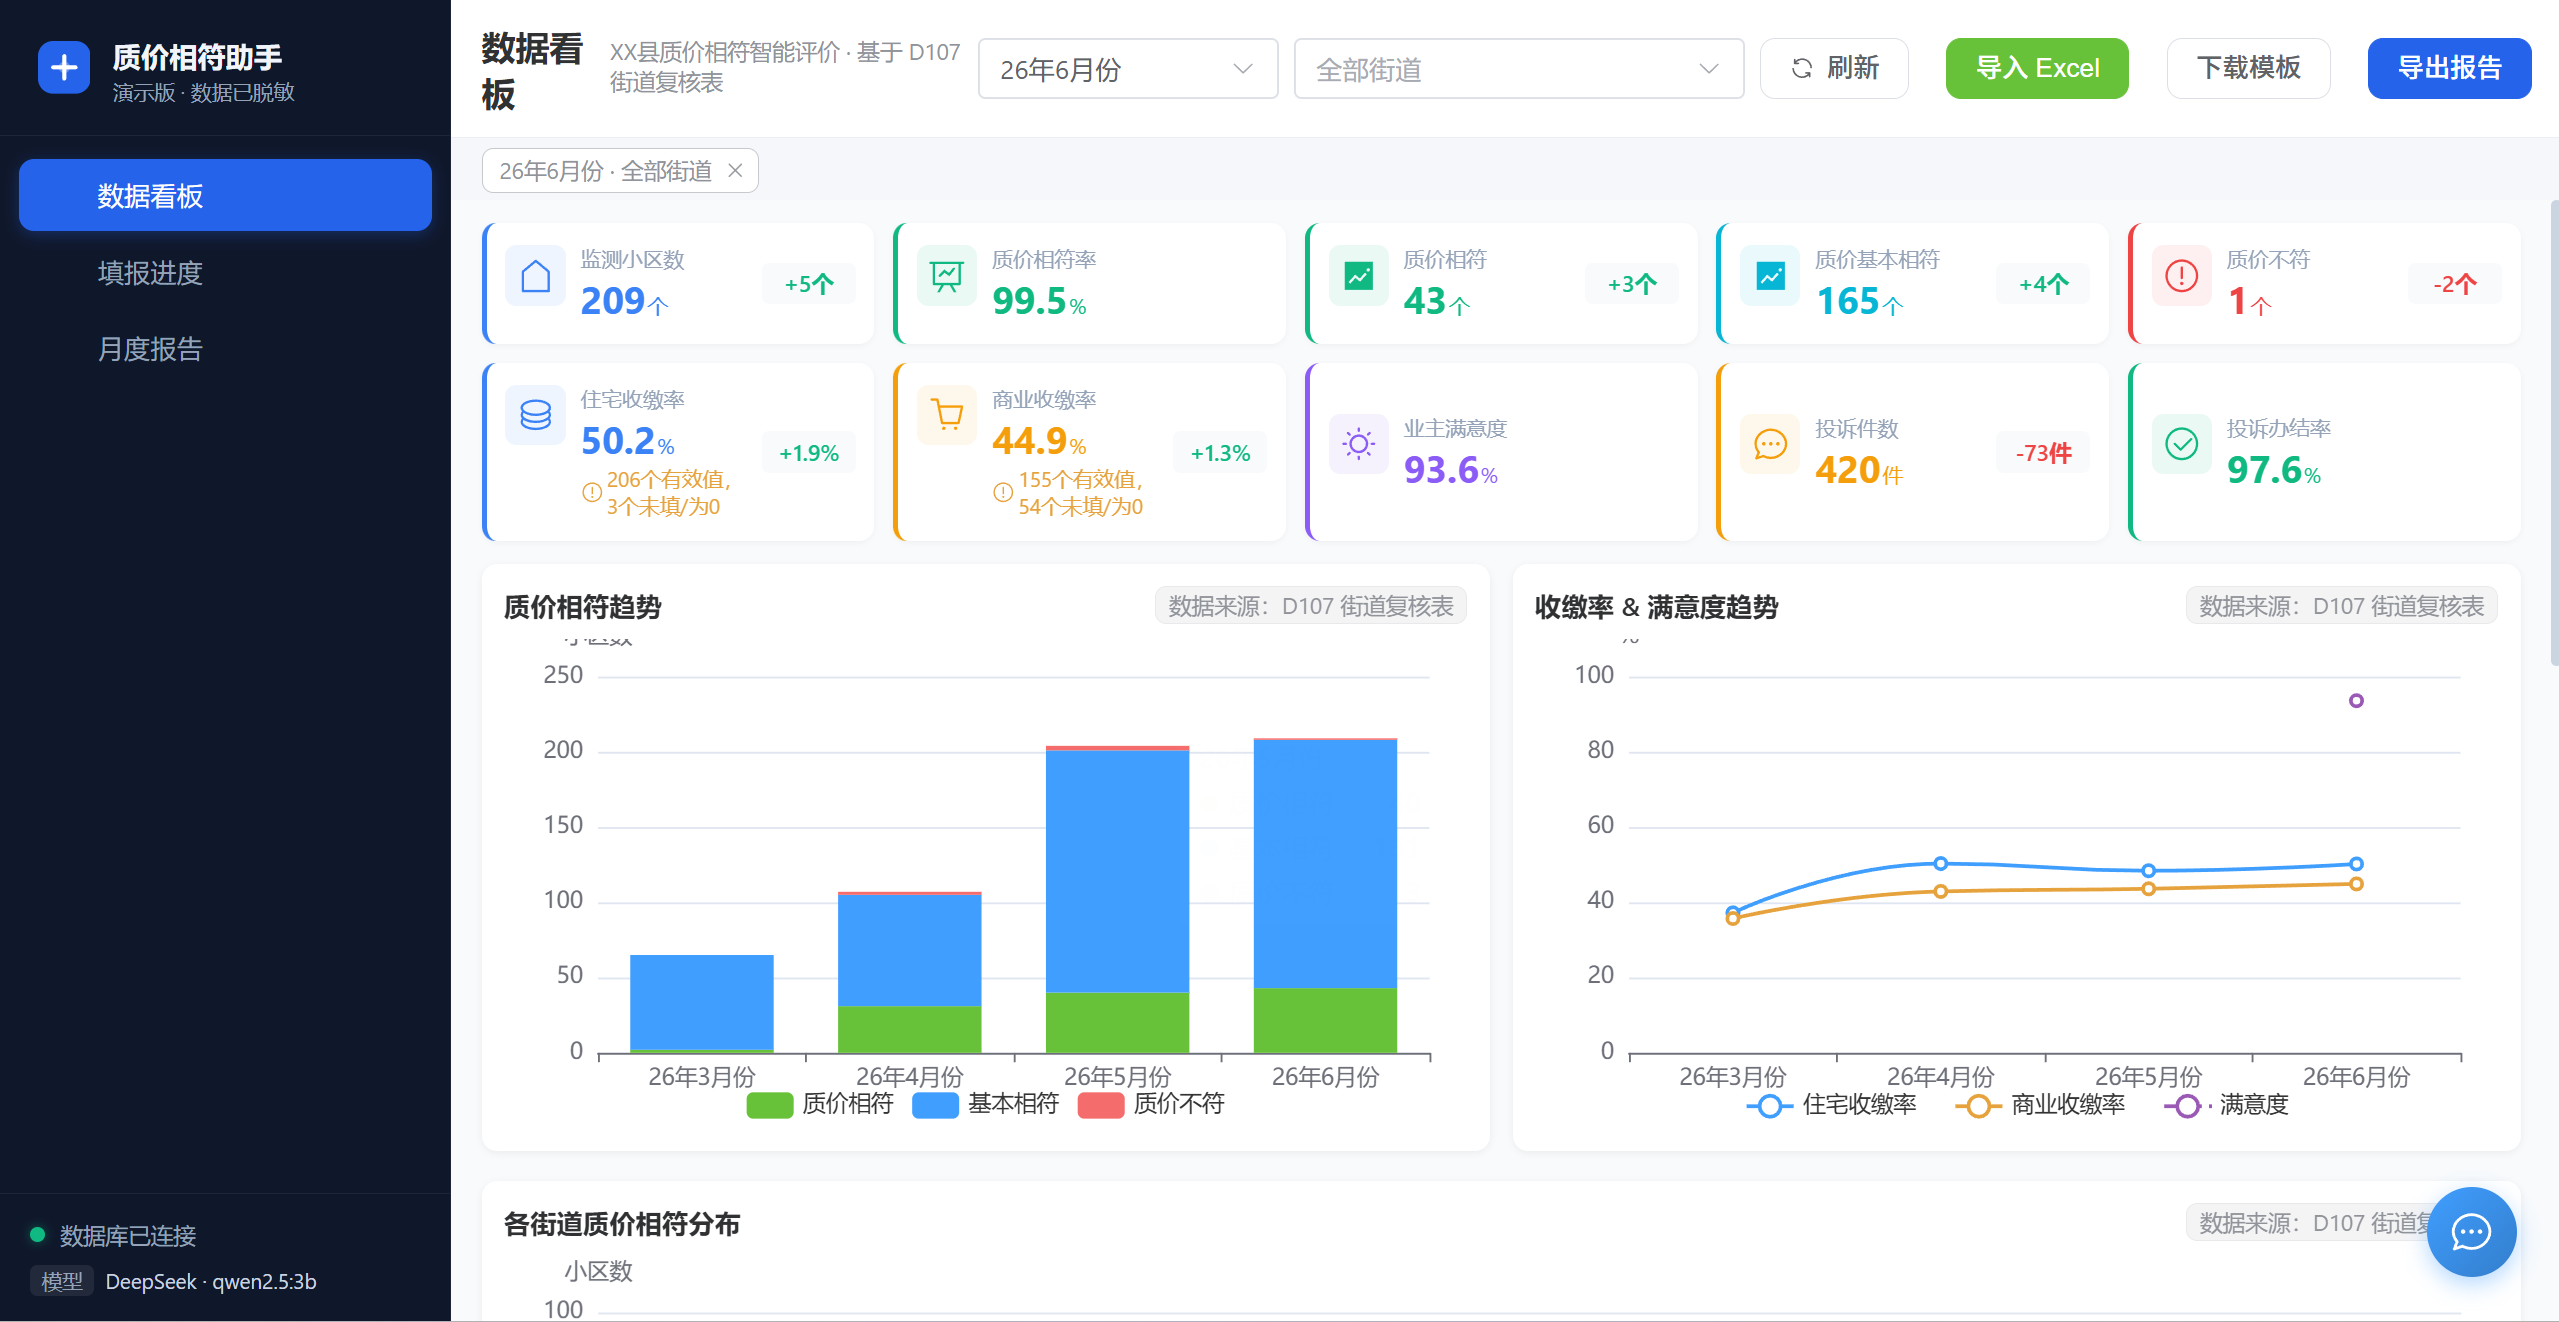Click the purple 满意度 data point
This screenshot has height=1322, width=2559.
click(2356, 700)
